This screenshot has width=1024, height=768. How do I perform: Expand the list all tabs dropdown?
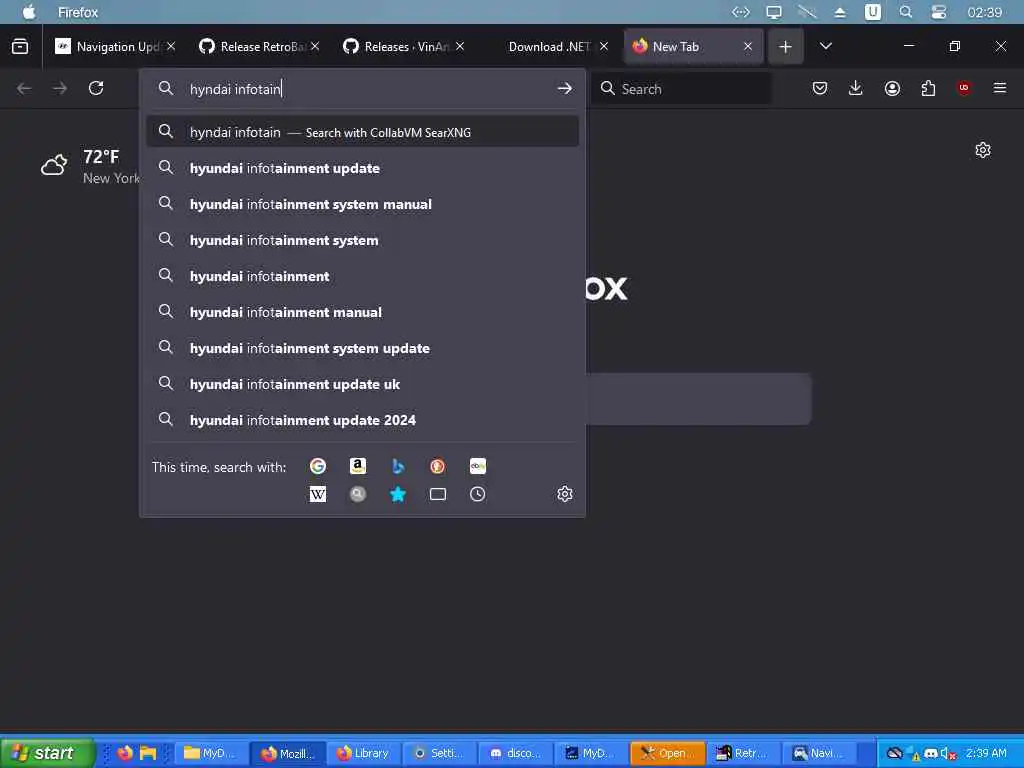825,46
